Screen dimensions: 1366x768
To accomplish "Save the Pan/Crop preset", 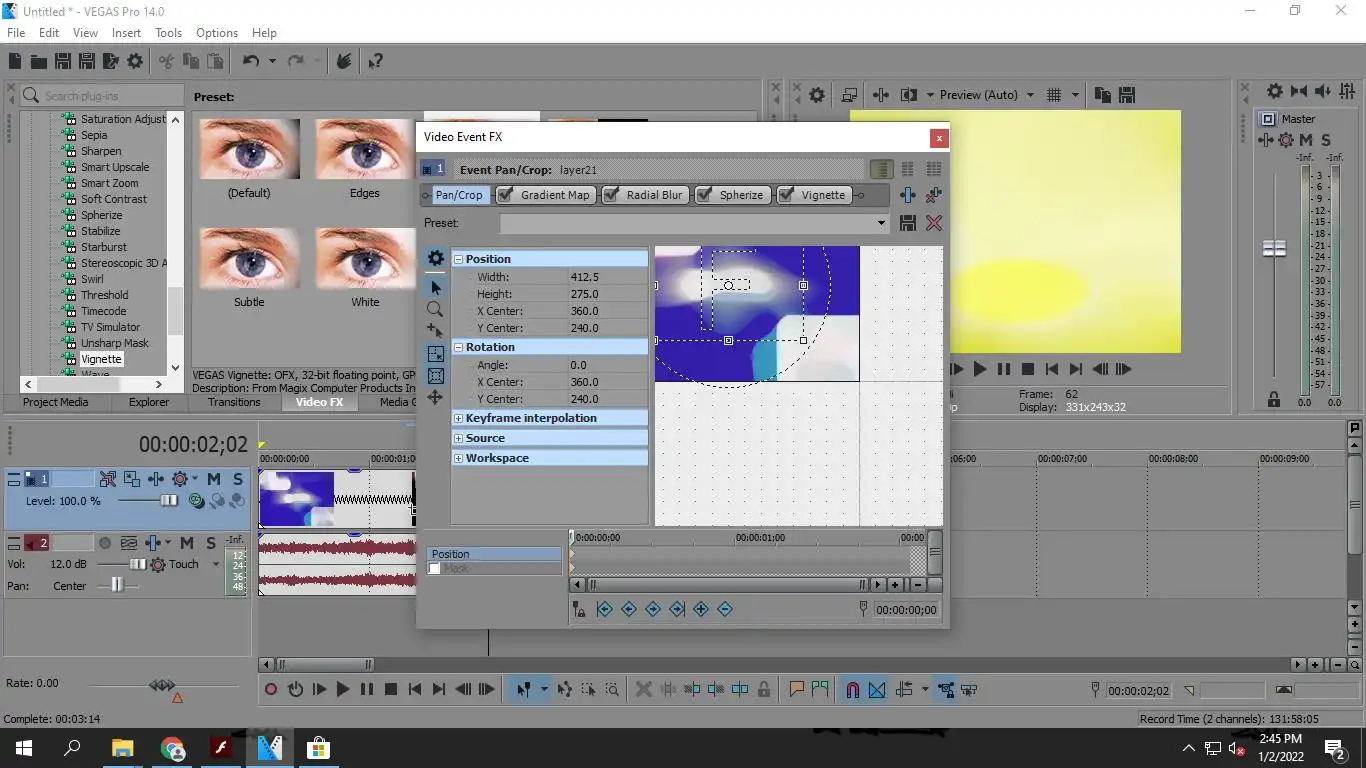I will click(908, 223).
